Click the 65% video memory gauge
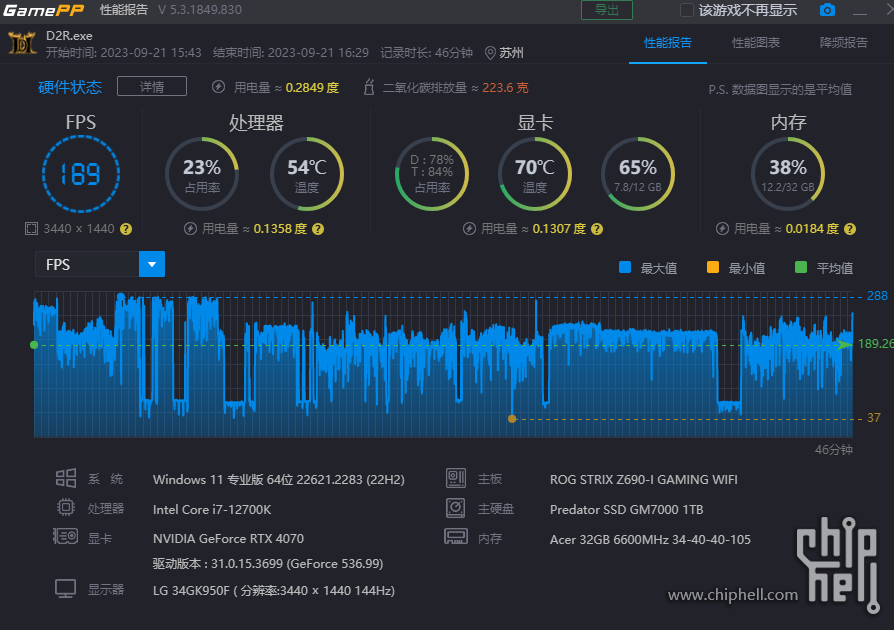The width and height of the screenshot is (894, 630). coord(638,174)
